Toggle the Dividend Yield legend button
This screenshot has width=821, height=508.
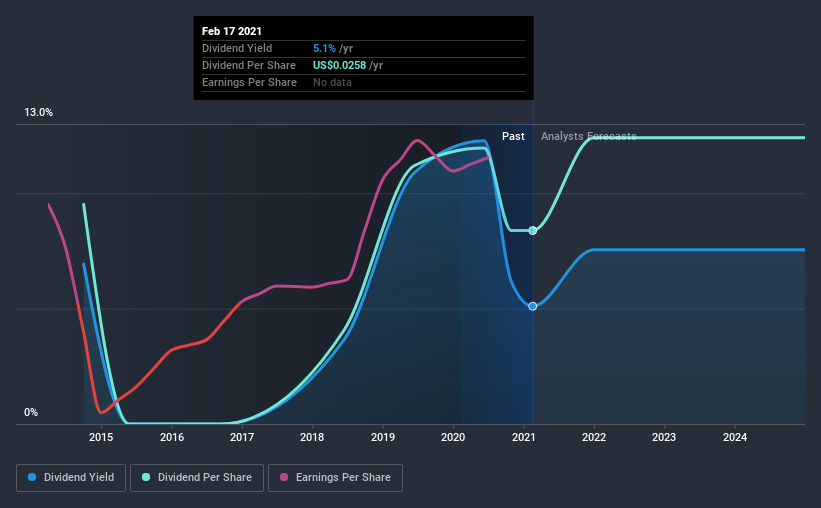(71, 478)
